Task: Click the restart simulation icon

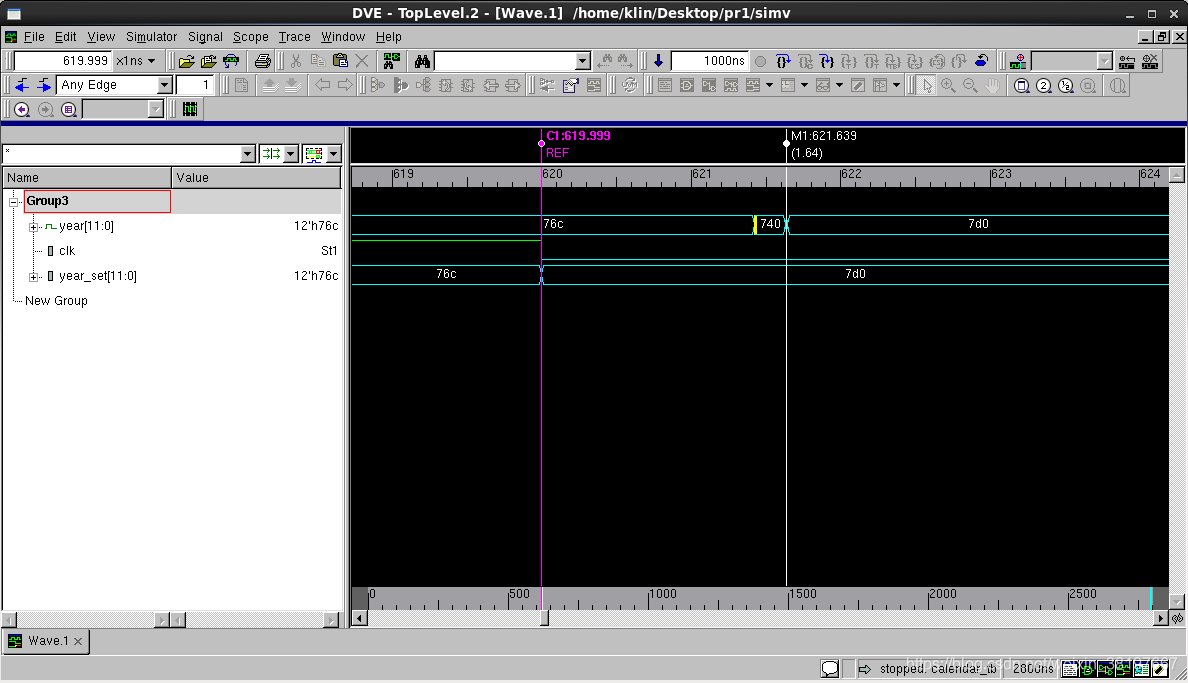Action: (981, 61)
